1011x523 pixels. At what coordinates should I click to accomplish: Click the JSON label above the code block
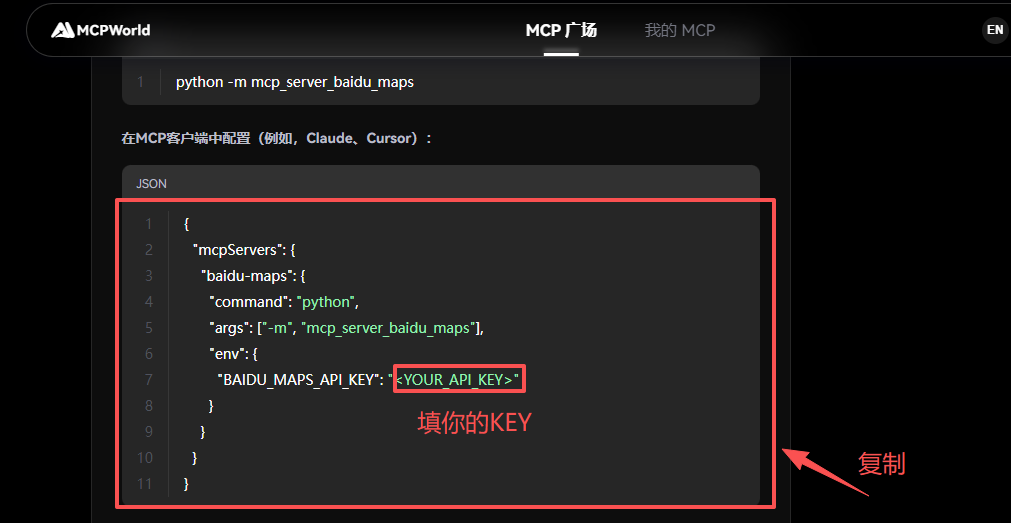point(152,184)
